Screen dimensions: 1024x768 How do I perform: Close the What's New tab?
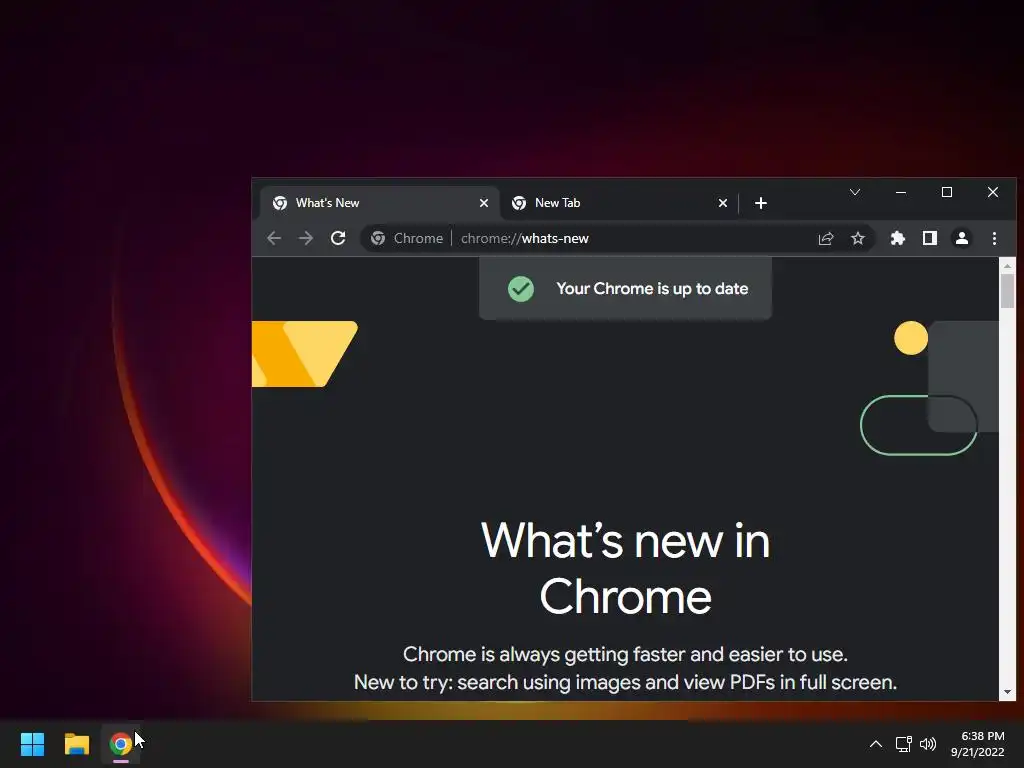(483, 203)
